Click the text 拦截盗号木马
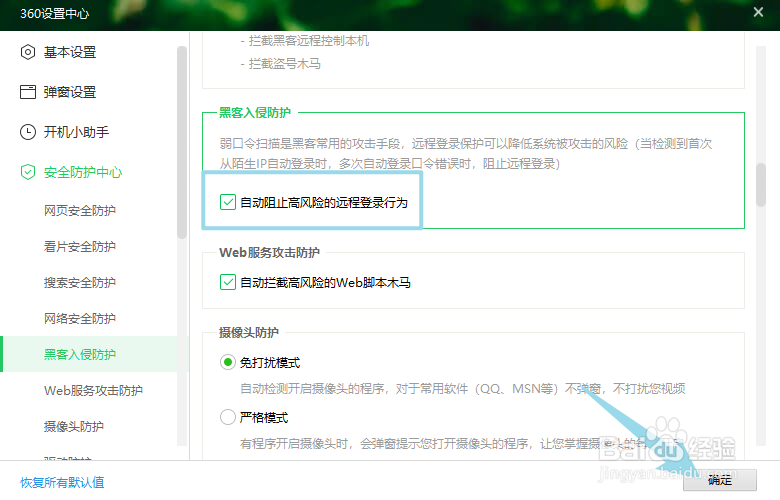This screenshot has width=780, height=500. [285, 64]
